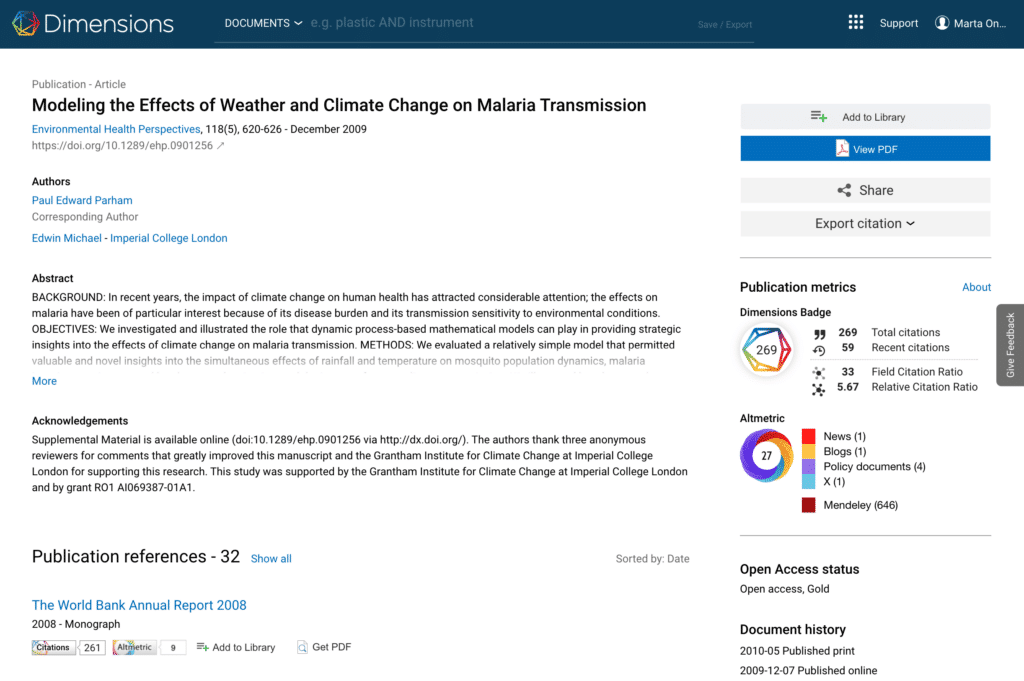Open the Give Feedback side tab
Viewport: 1024px width, 681px height.
tap(1010, 345)
